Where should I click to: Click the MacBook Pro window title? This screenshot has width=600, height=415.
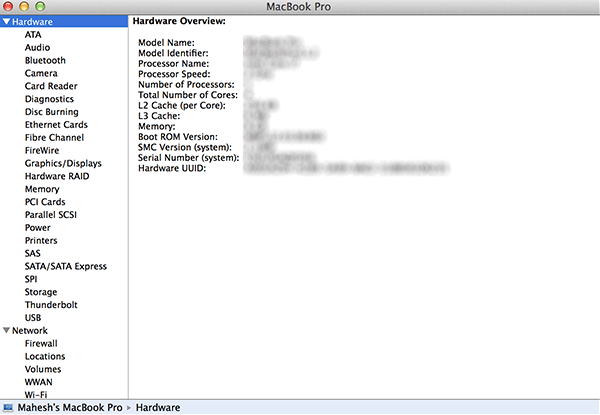pyautogui.click(x=298, y=7)
